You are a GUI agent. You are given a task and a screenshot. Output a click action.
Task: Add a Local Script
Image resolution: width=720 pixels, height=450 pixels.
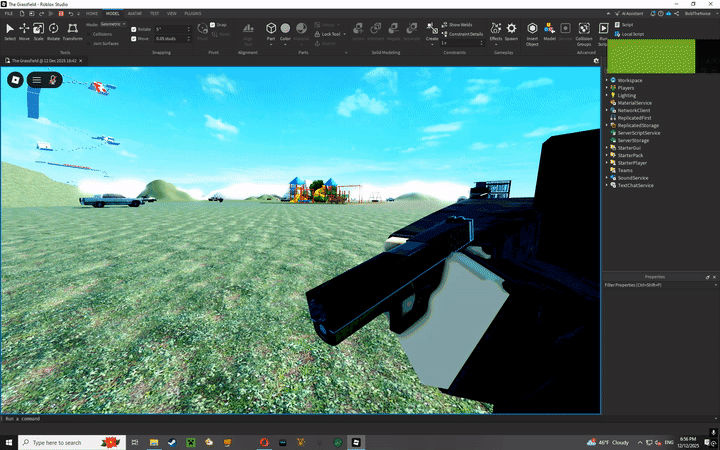632,34
